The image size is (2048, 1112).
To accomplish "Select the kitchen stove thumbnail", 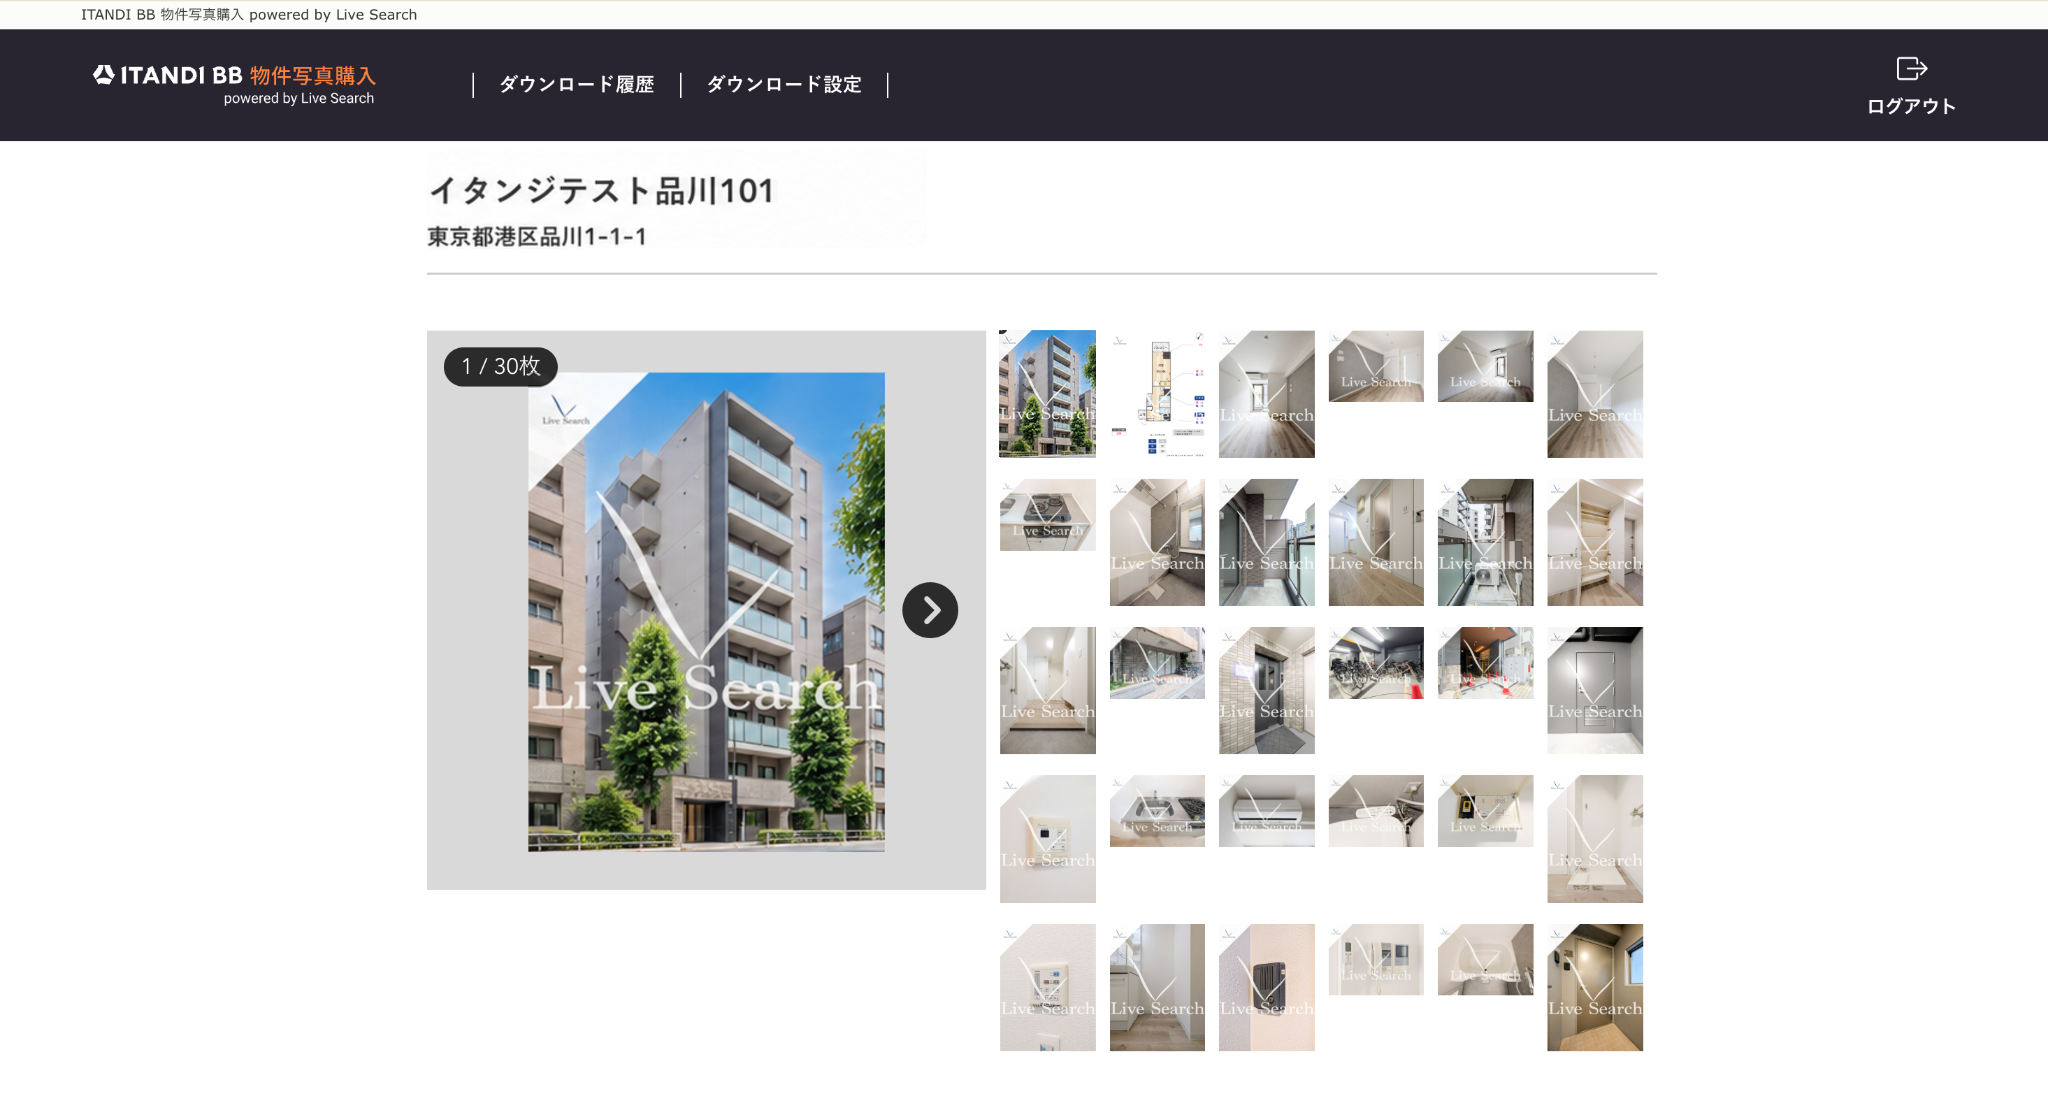I will (x=1047, y=515).
